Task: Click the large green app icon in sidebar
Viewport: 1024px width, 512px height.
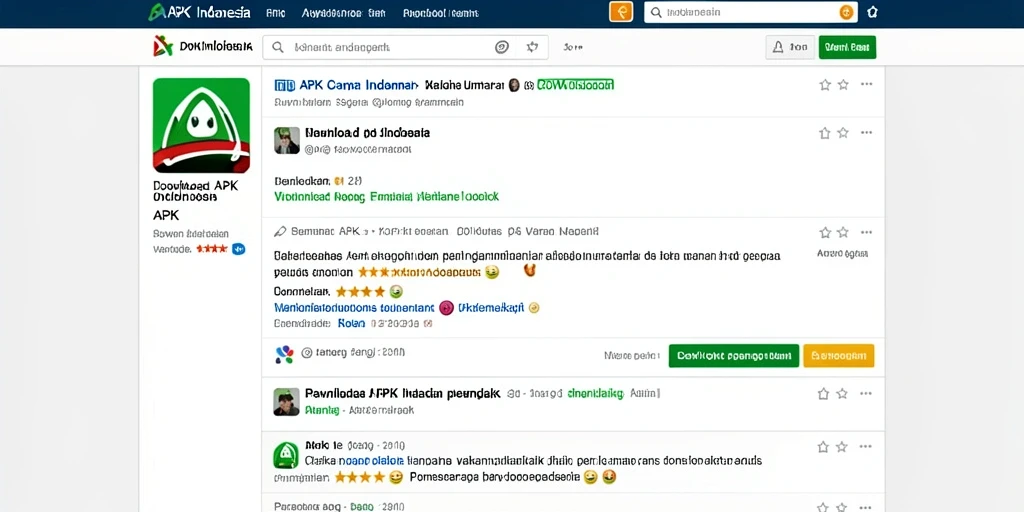Action: coord(201,125)
